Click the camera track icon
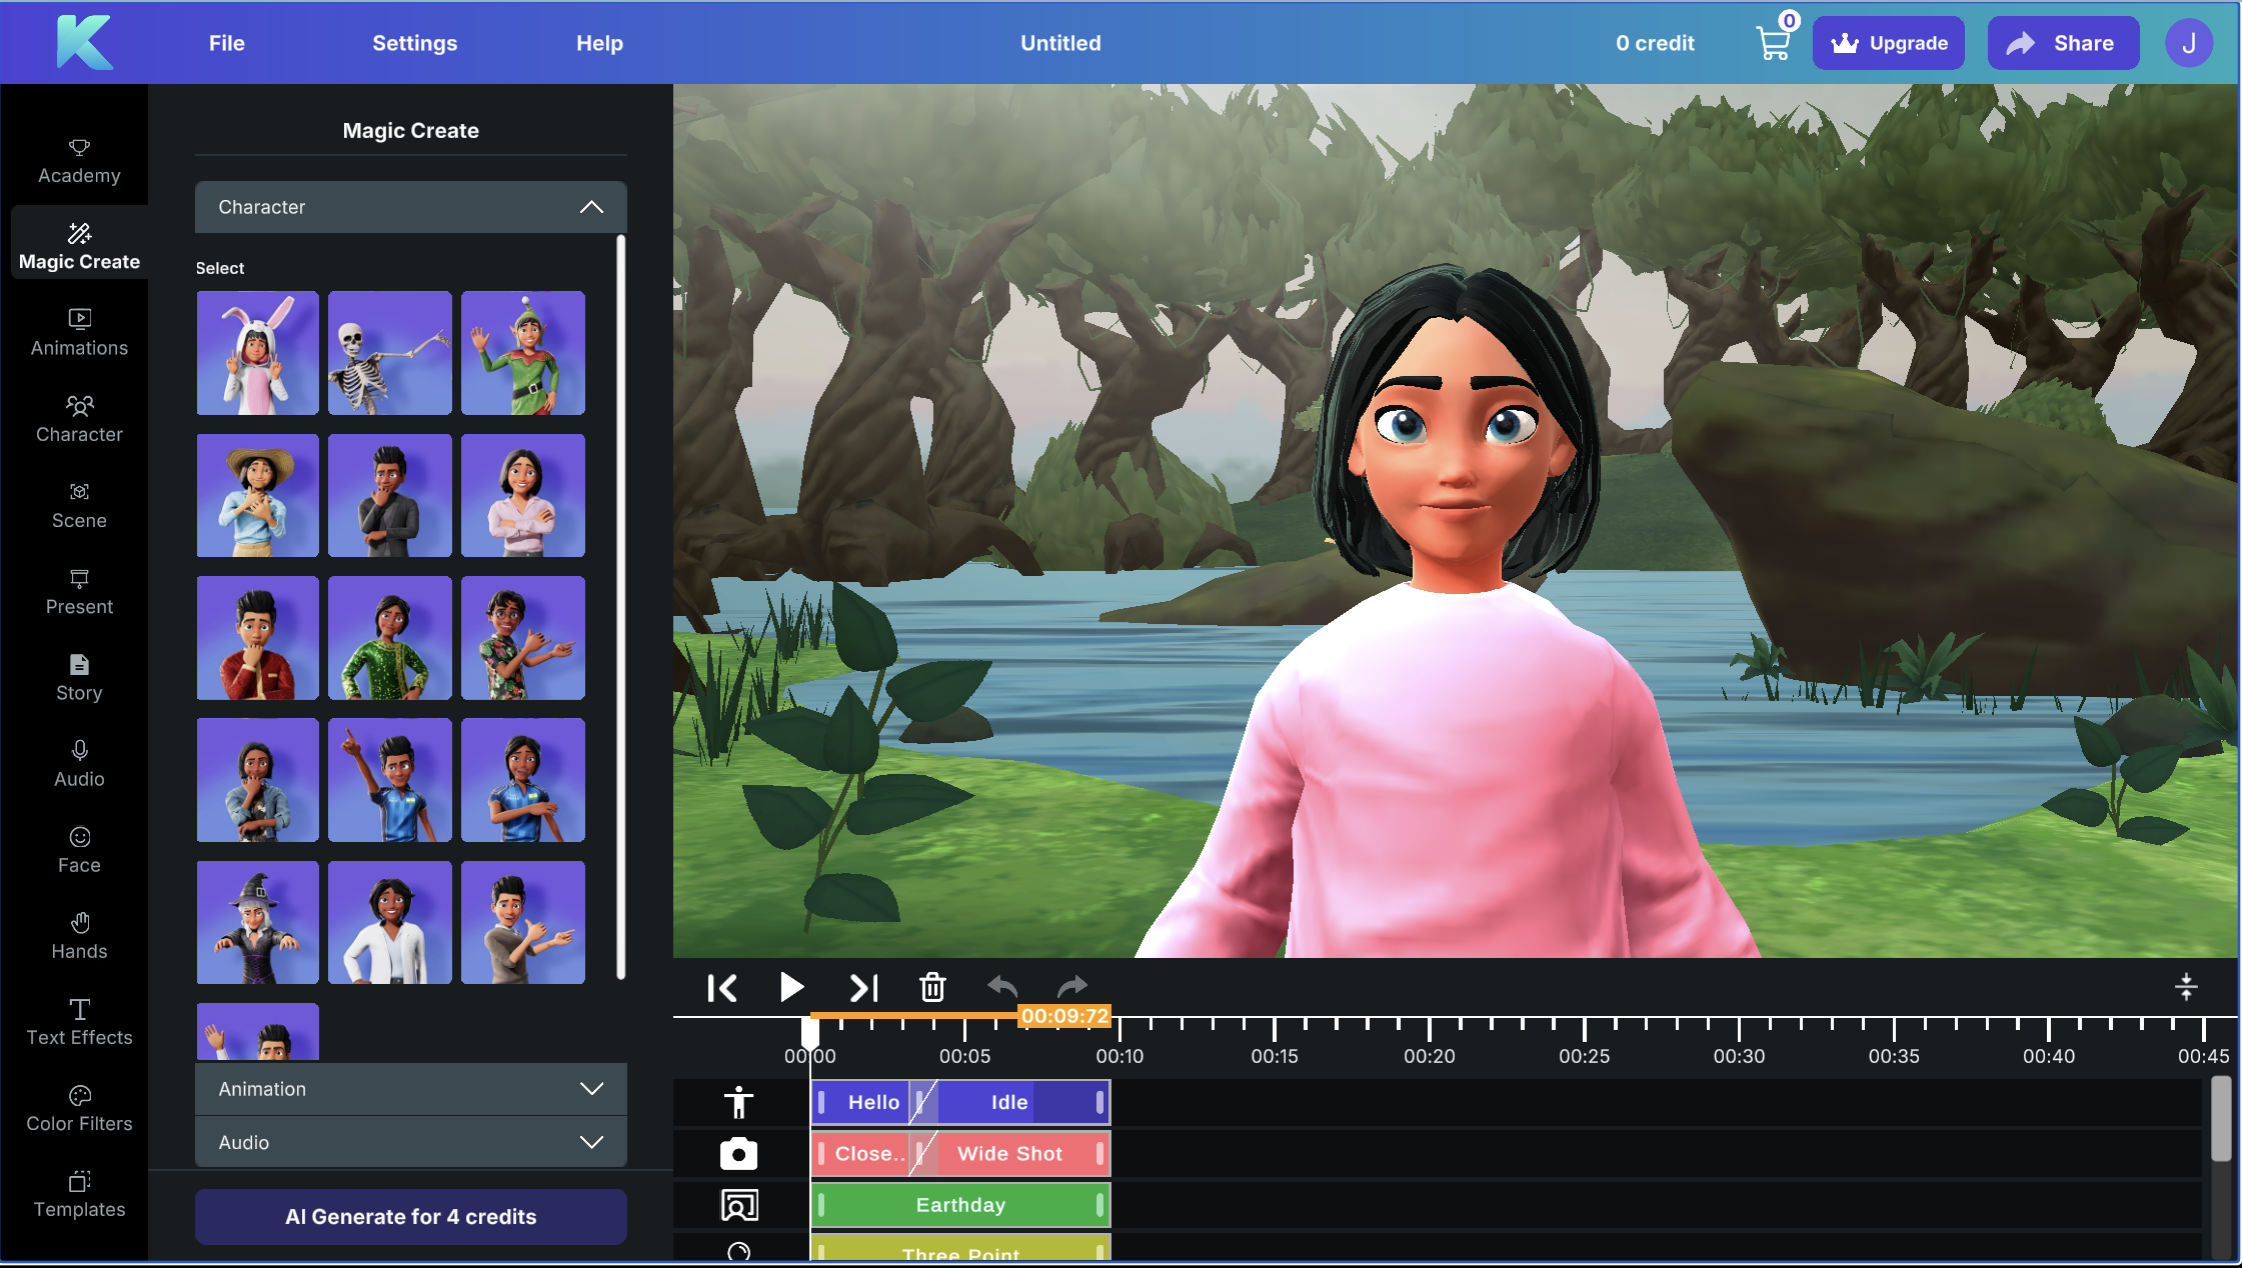 [738, 1154]
